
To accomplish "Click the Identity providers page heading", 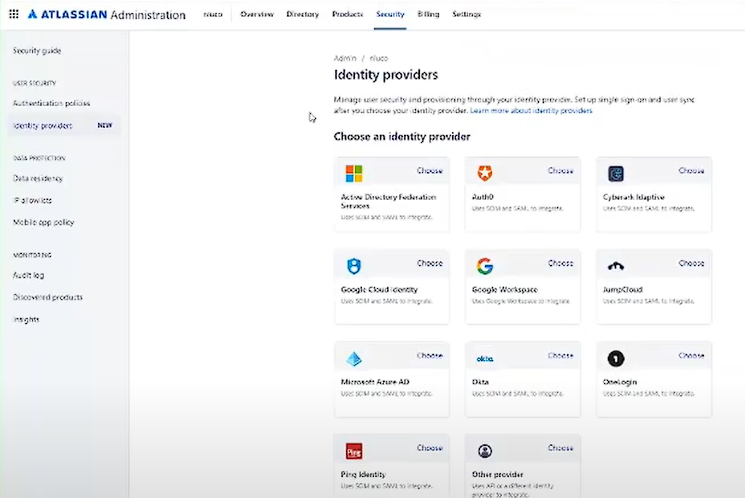I will 386,75.
